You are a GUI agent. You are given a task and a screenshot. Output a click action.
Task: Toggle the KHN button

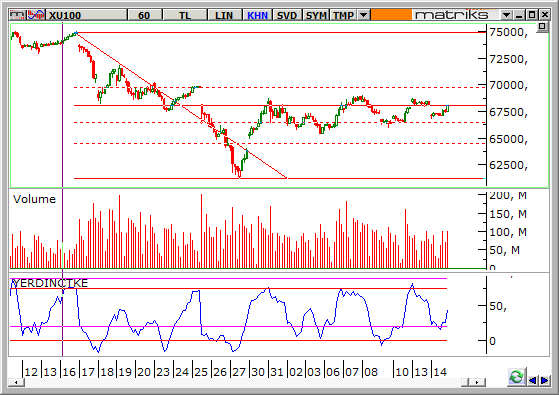257,15
